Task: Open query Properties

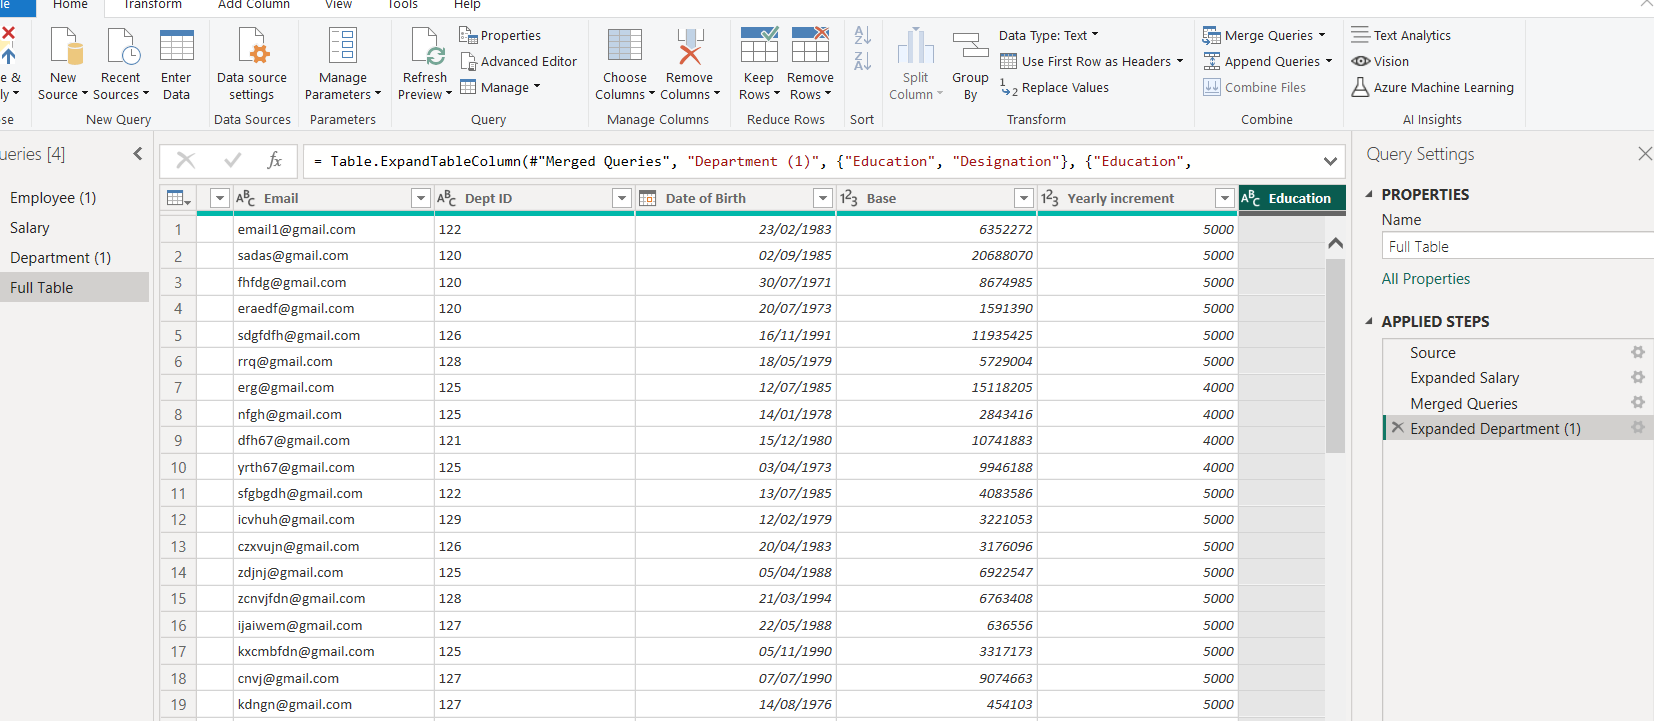Action: pyautogui.click(x=500, y=35)
